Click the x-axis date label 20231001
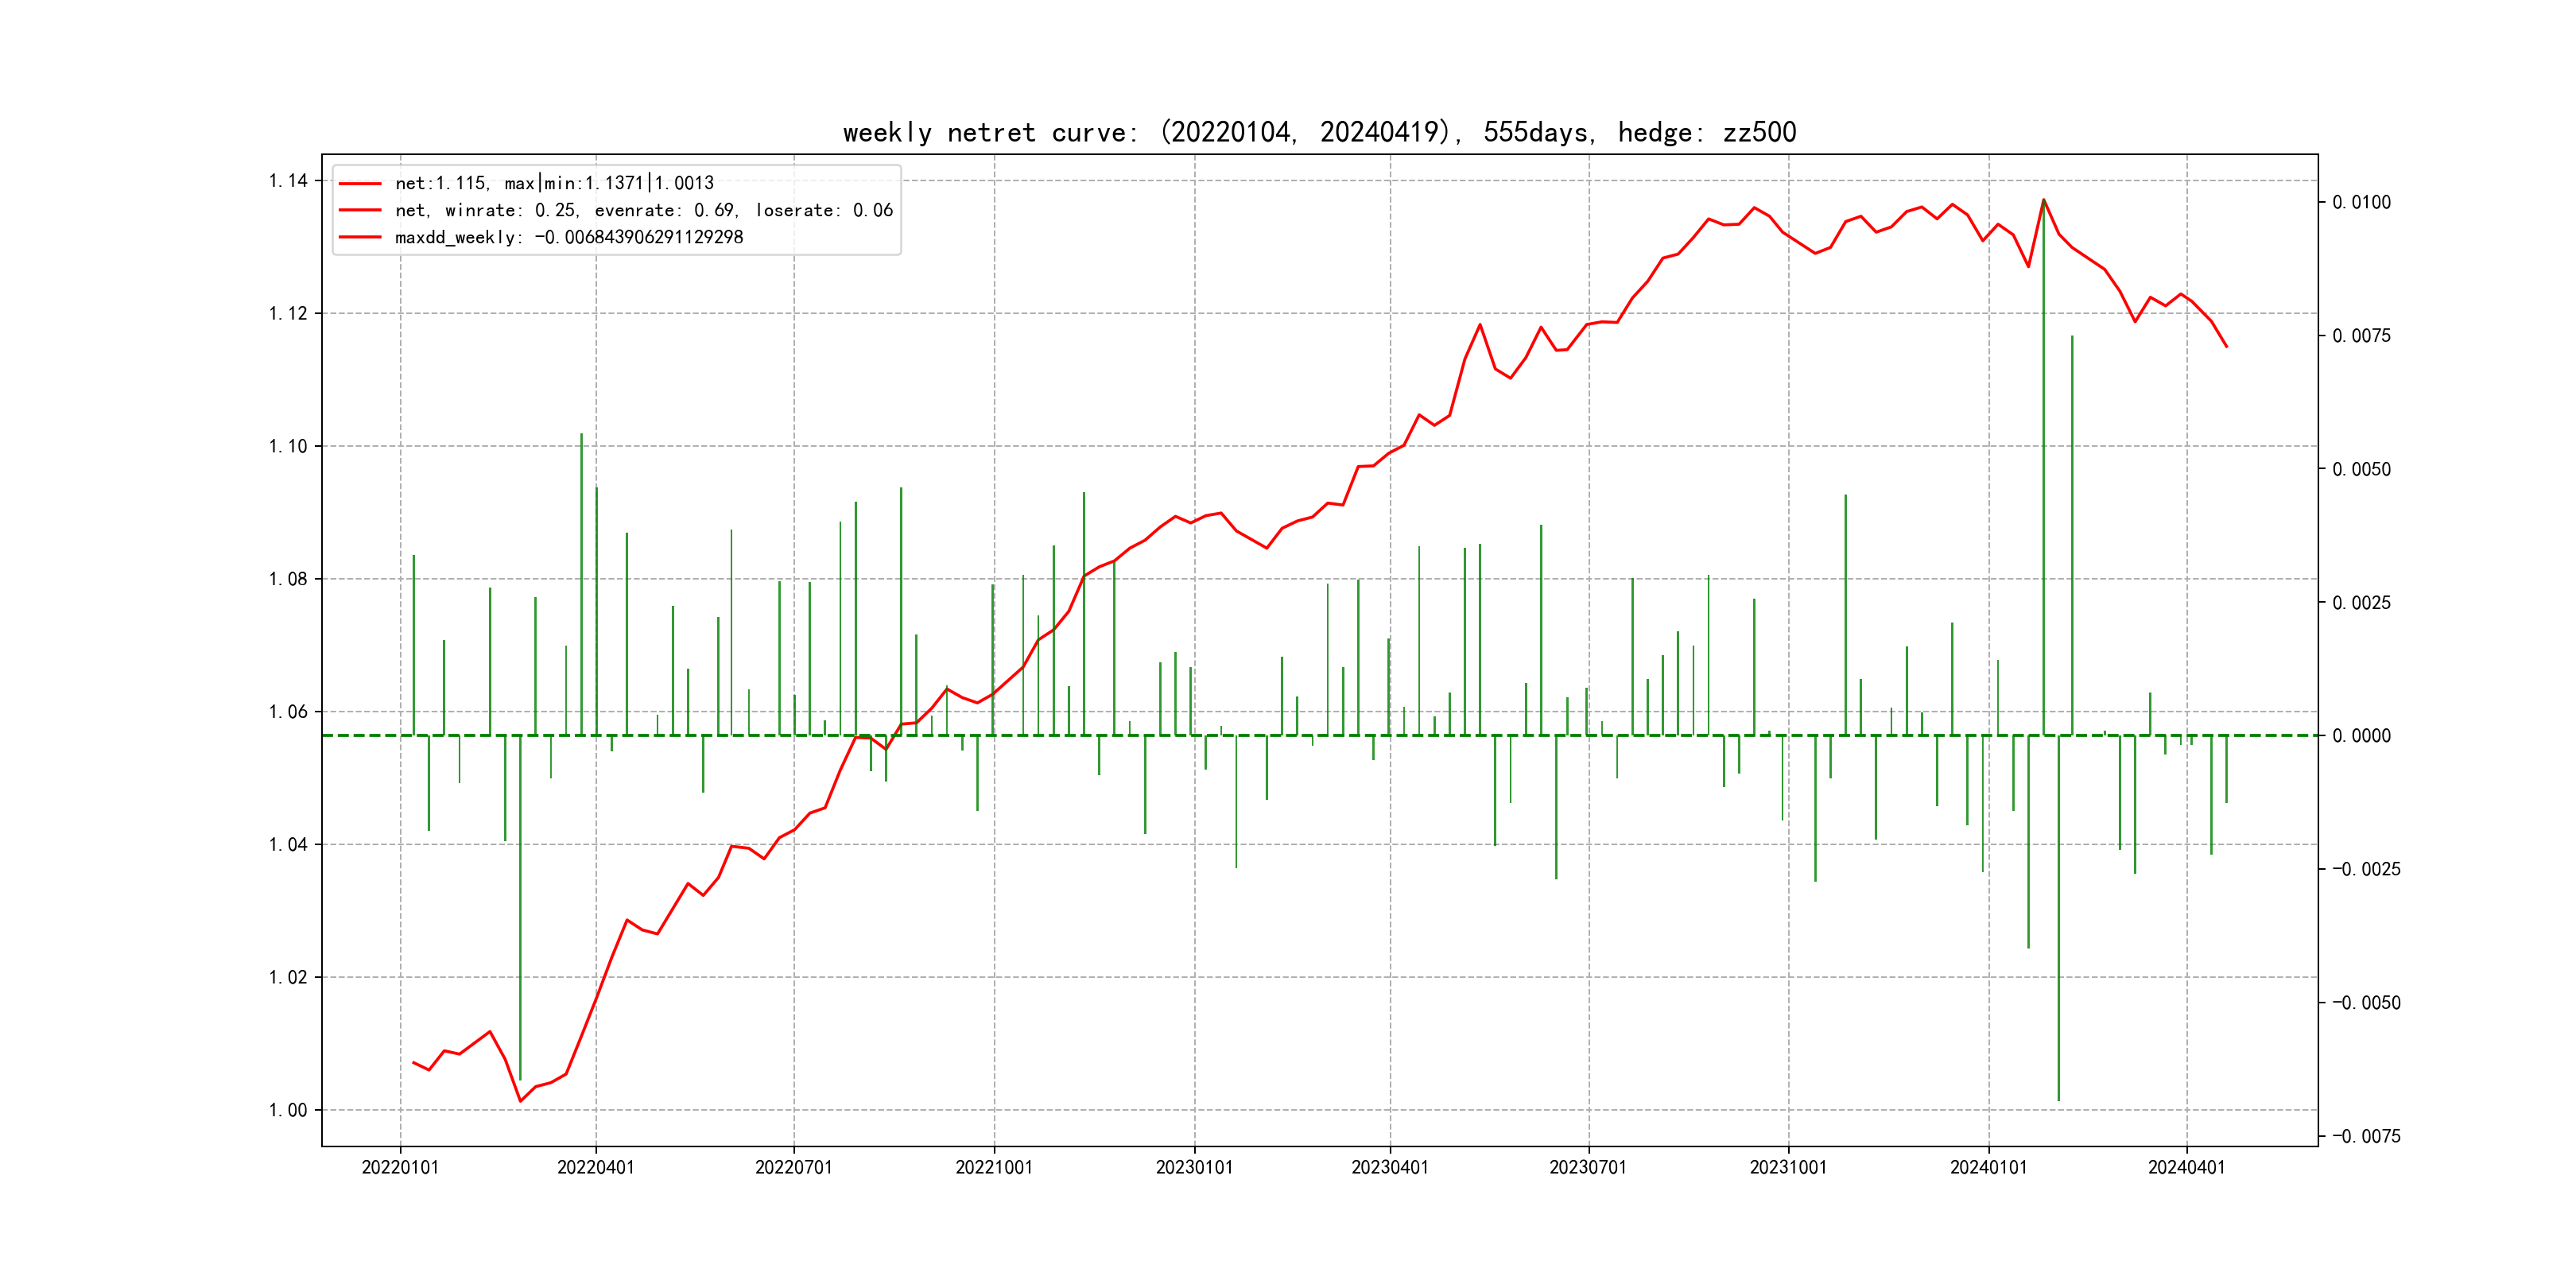This screenshot has width=2576, height=1288. point(1788,1167)
